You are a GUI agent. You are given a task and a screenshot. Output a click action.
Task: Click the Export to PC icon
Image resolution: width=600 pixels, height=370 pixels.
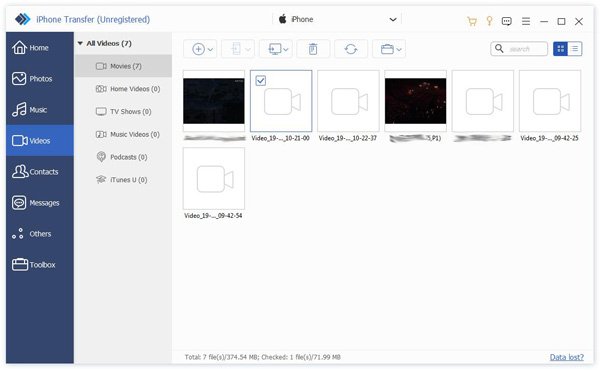click(x=275, y=49)
